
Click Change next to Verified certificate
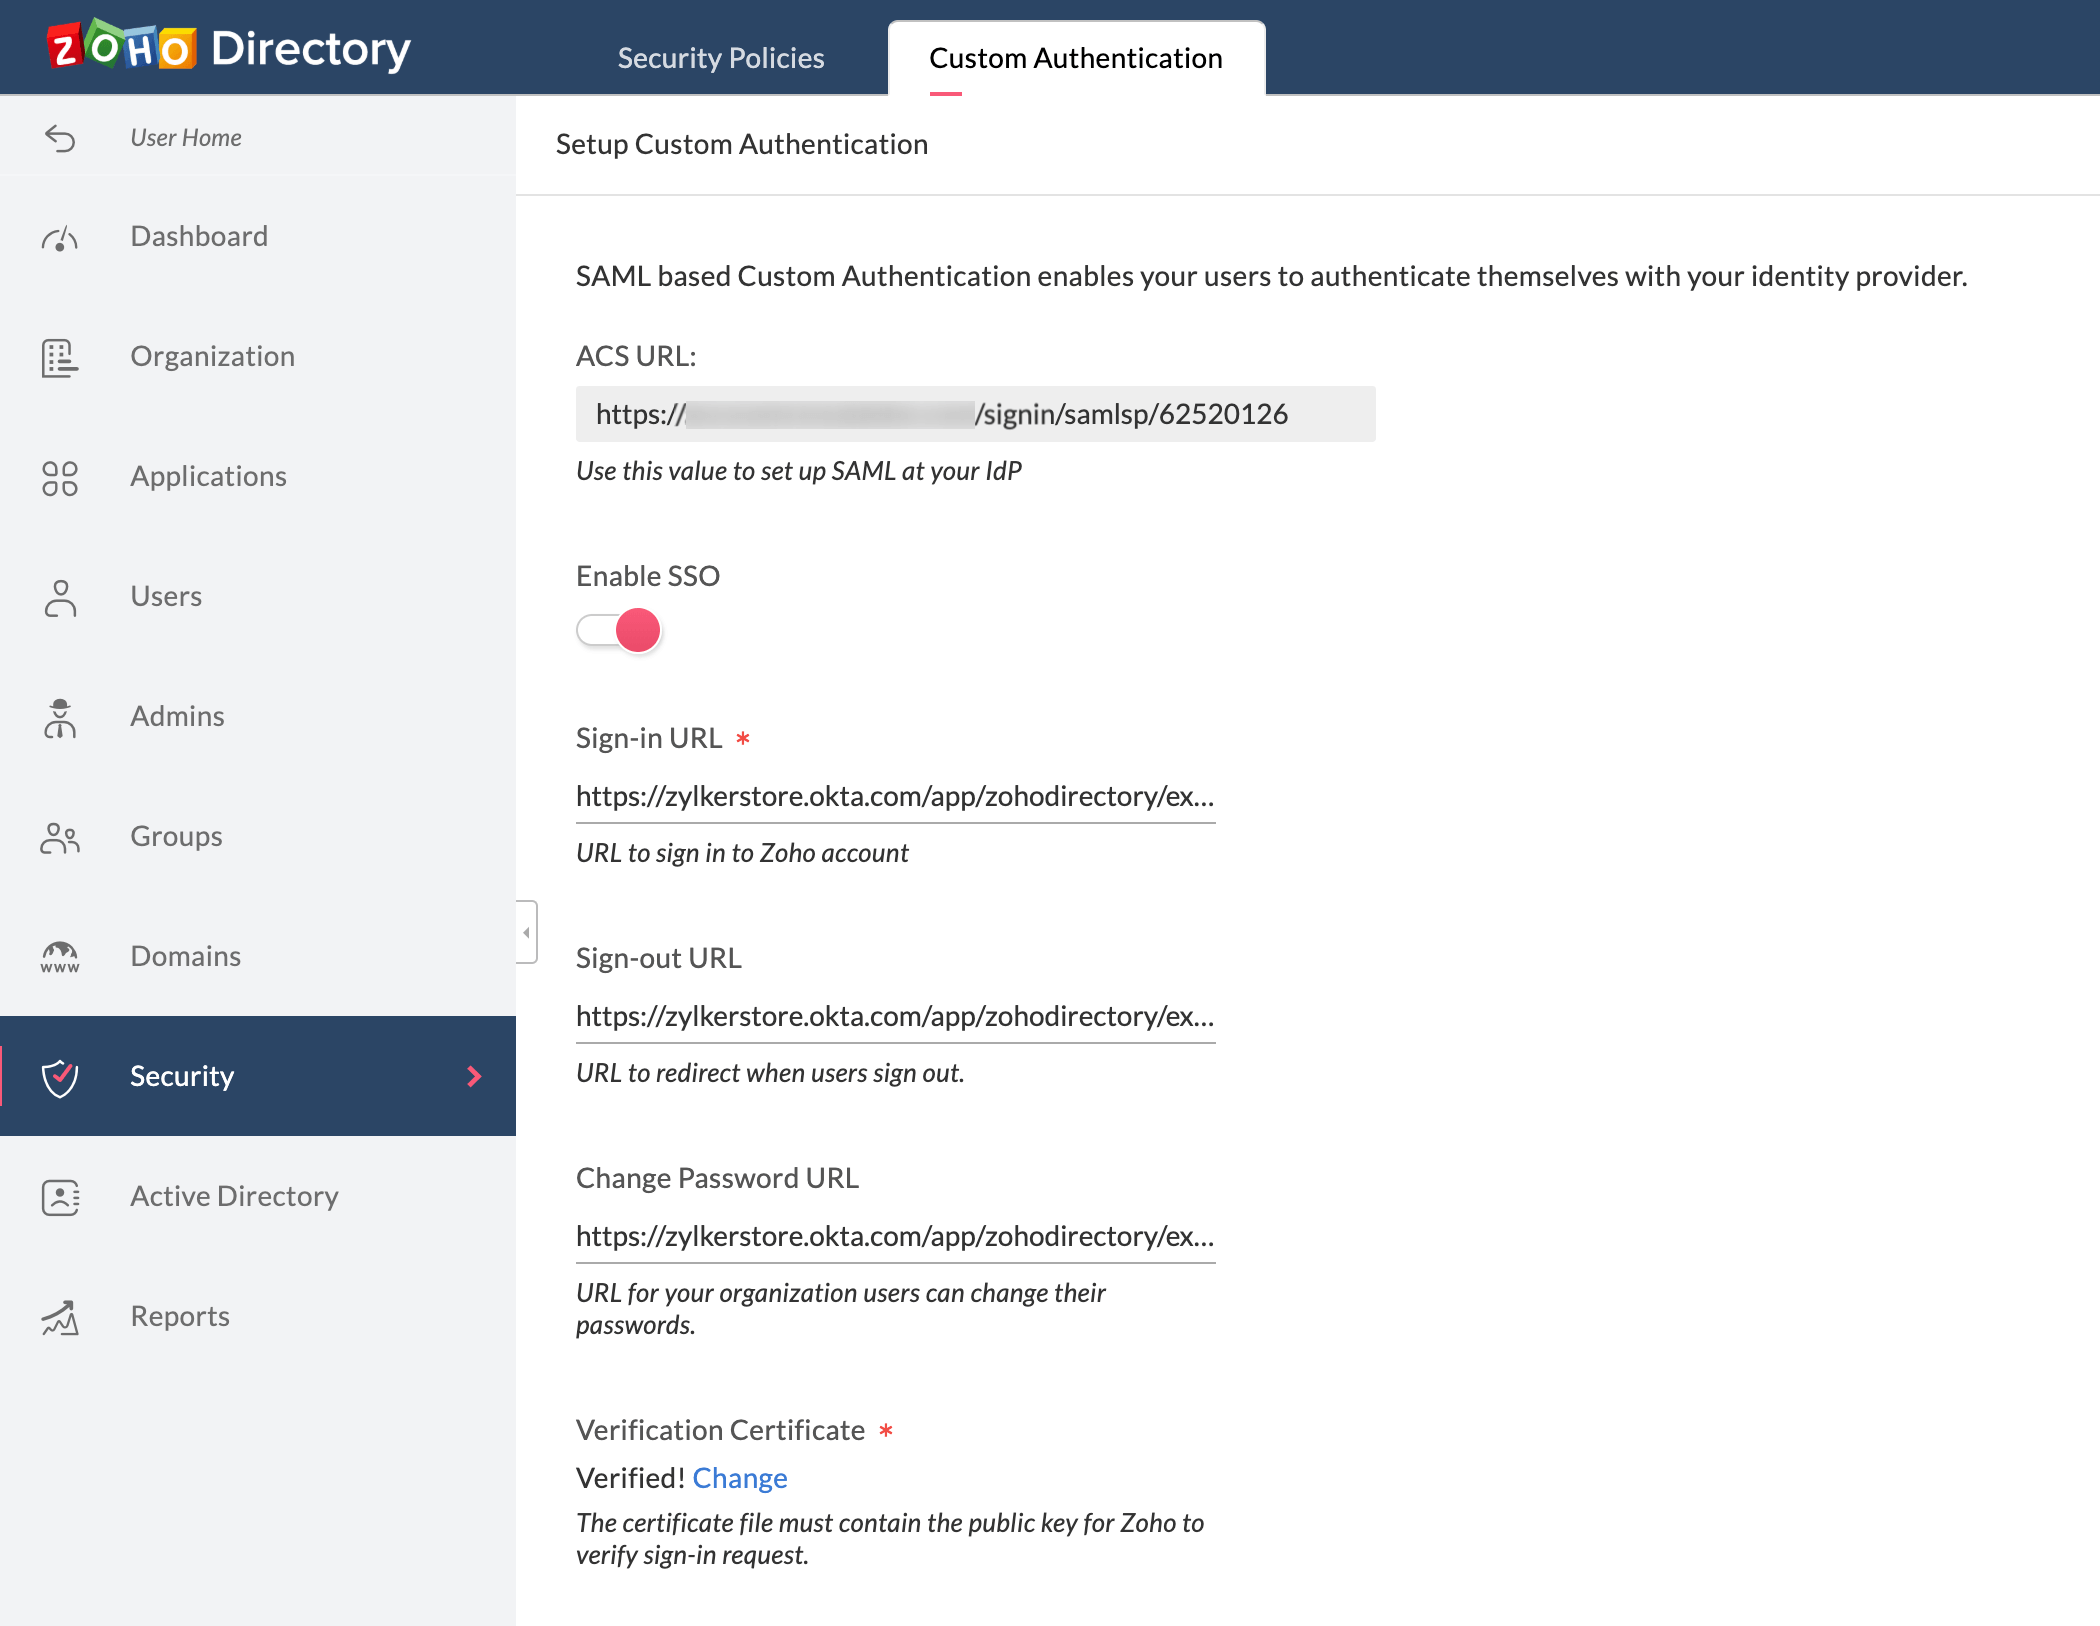tap(740, 1478)
